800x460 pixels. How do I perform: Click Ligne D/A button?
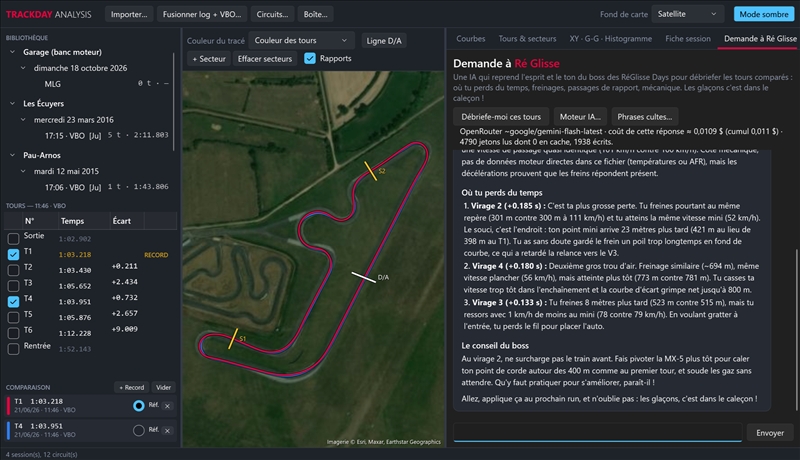[x=384, y=41]
